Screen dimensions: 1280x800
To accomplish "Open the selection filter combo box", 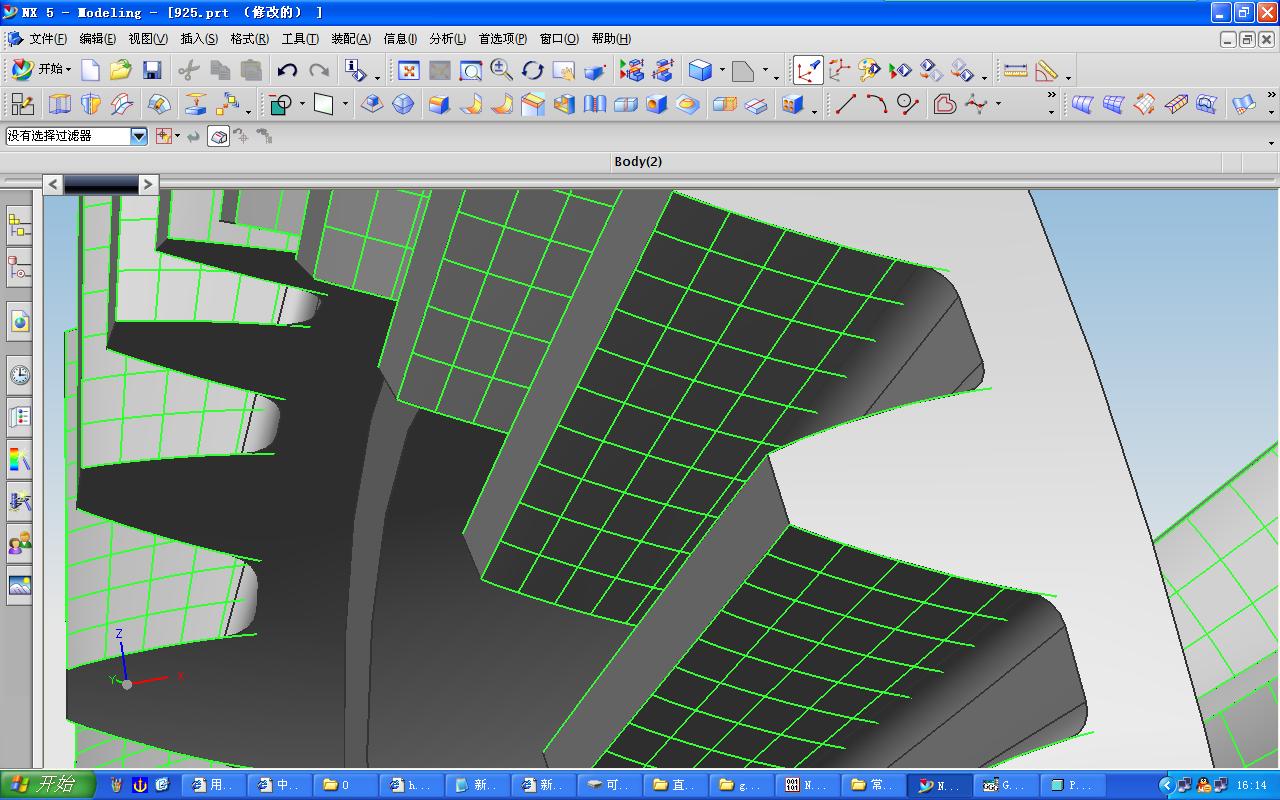I will pyautogui.click(x=77, y=136).
